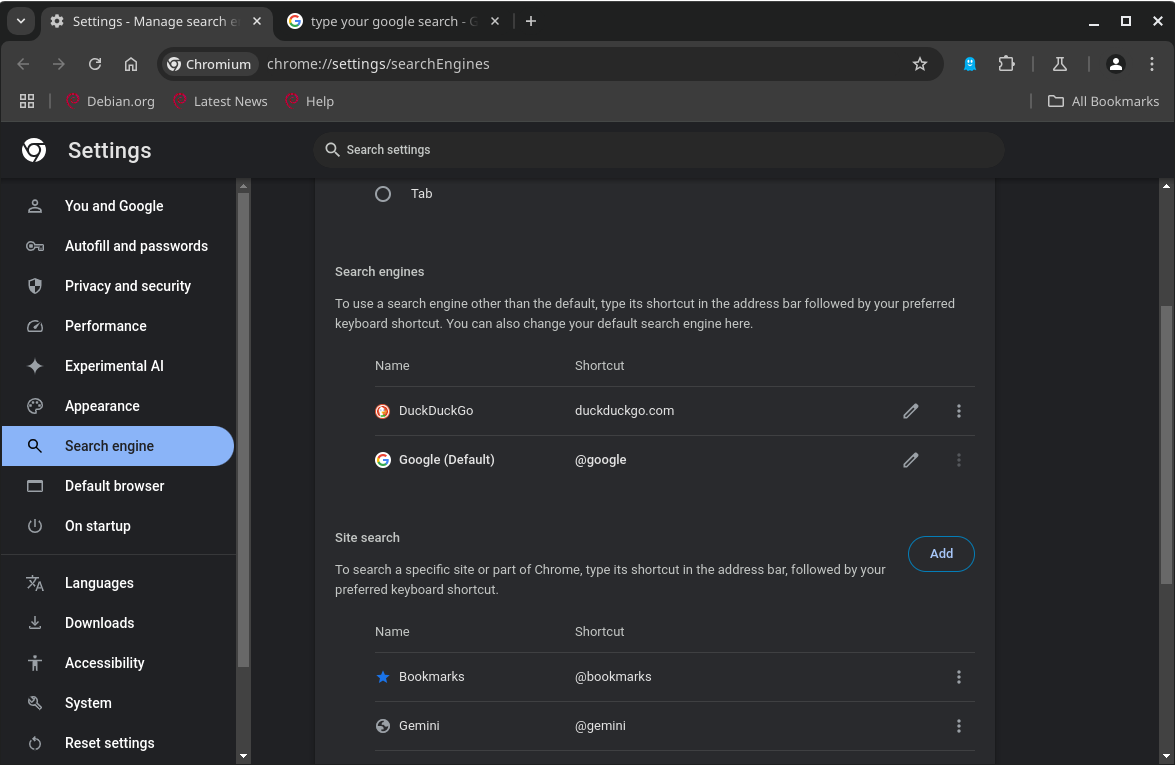This screenshot has width=1175, height=765.
Task: Click the DuckDuckGo engine name
Action: click(x=436, y=411)
